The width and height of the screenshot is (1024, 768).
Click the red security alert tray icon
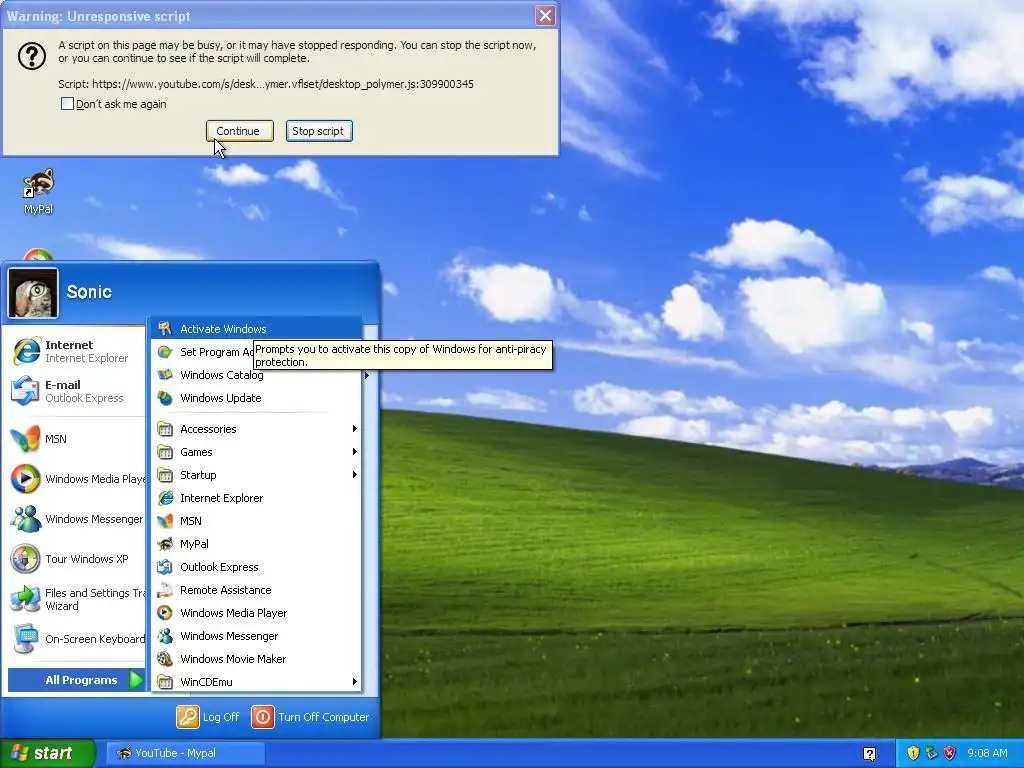click(x=950, y=753)
